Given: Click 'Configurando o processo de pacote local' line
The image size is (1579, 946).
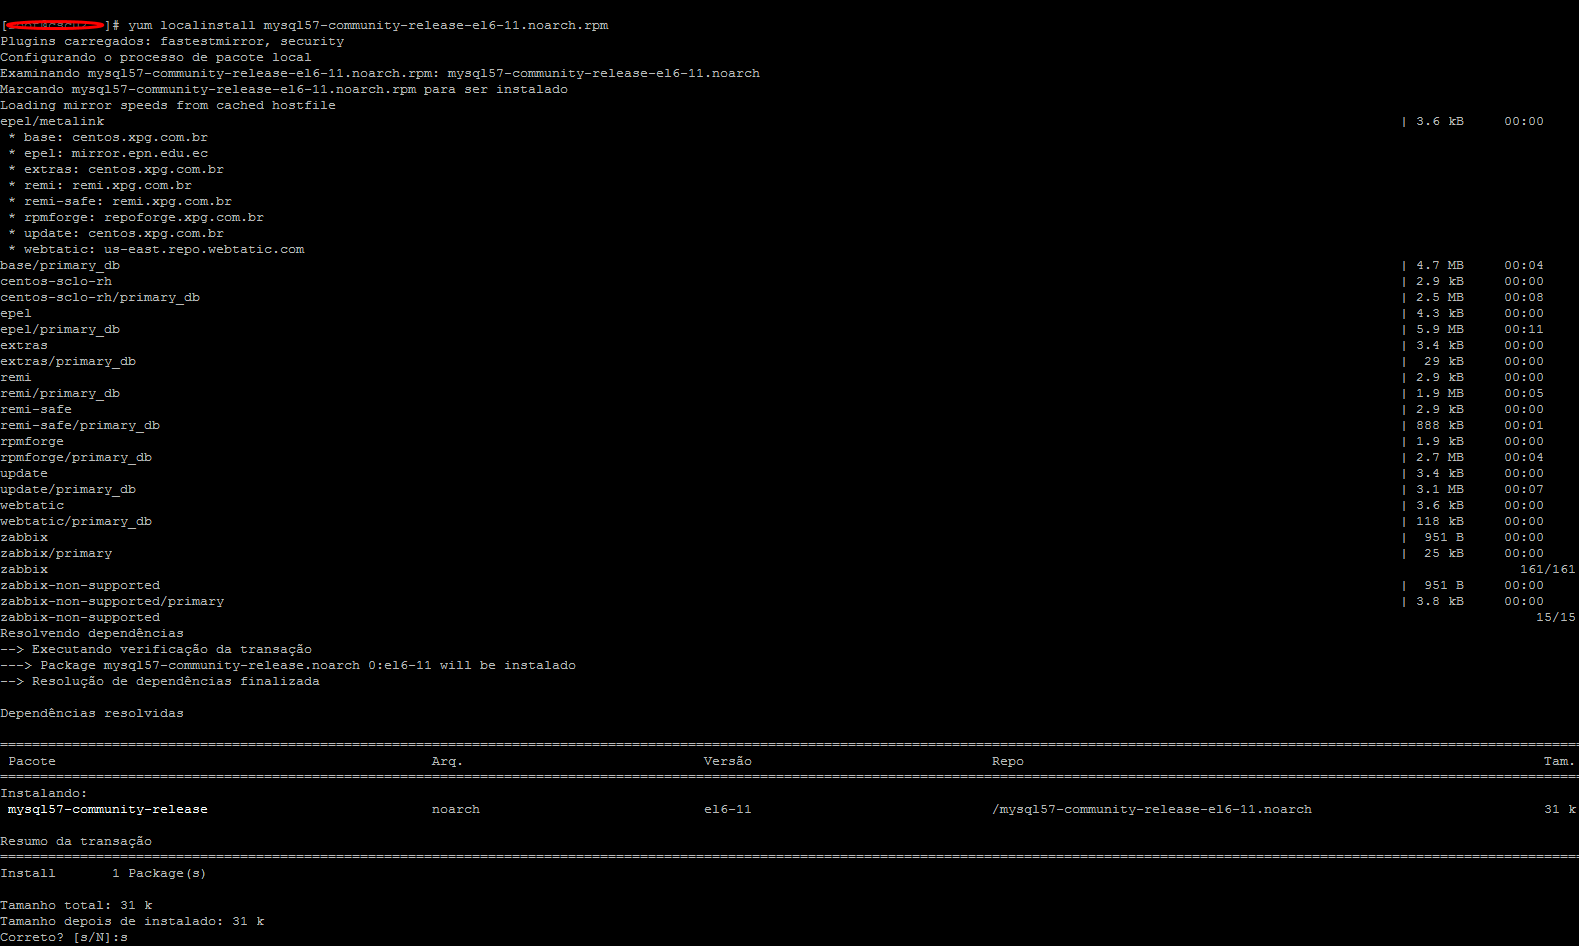Looking at the screenshot, I should [x=156, y=57].
